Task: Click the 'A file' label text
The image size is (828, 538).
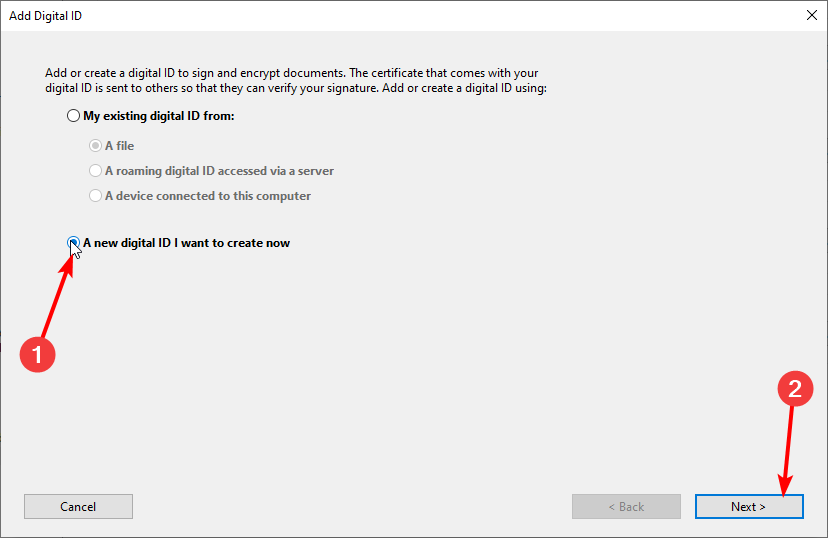Action: click(x=119, y=146)
